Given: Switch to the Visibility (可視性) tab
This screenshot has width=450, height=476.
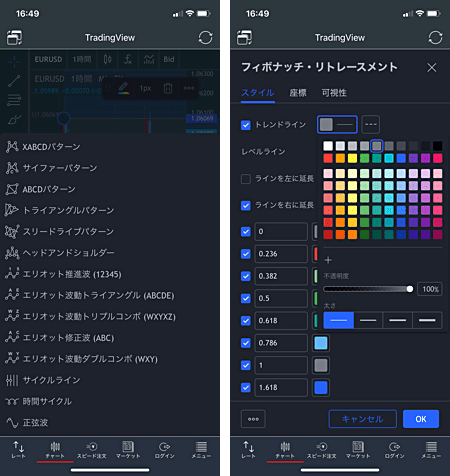Looking at the screenshot, I should point(334,93).
